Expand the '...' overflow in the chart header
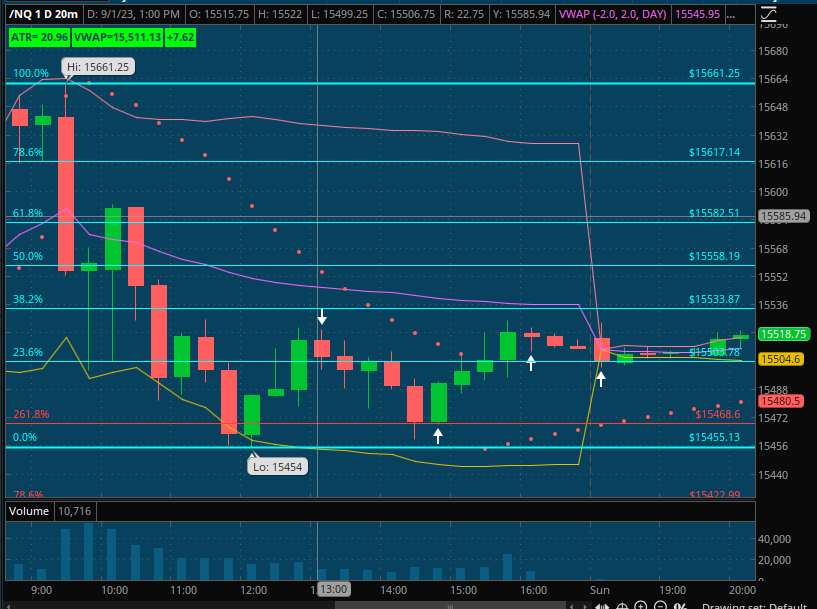Screen dimensions: 817x609 tap(731, 15)
